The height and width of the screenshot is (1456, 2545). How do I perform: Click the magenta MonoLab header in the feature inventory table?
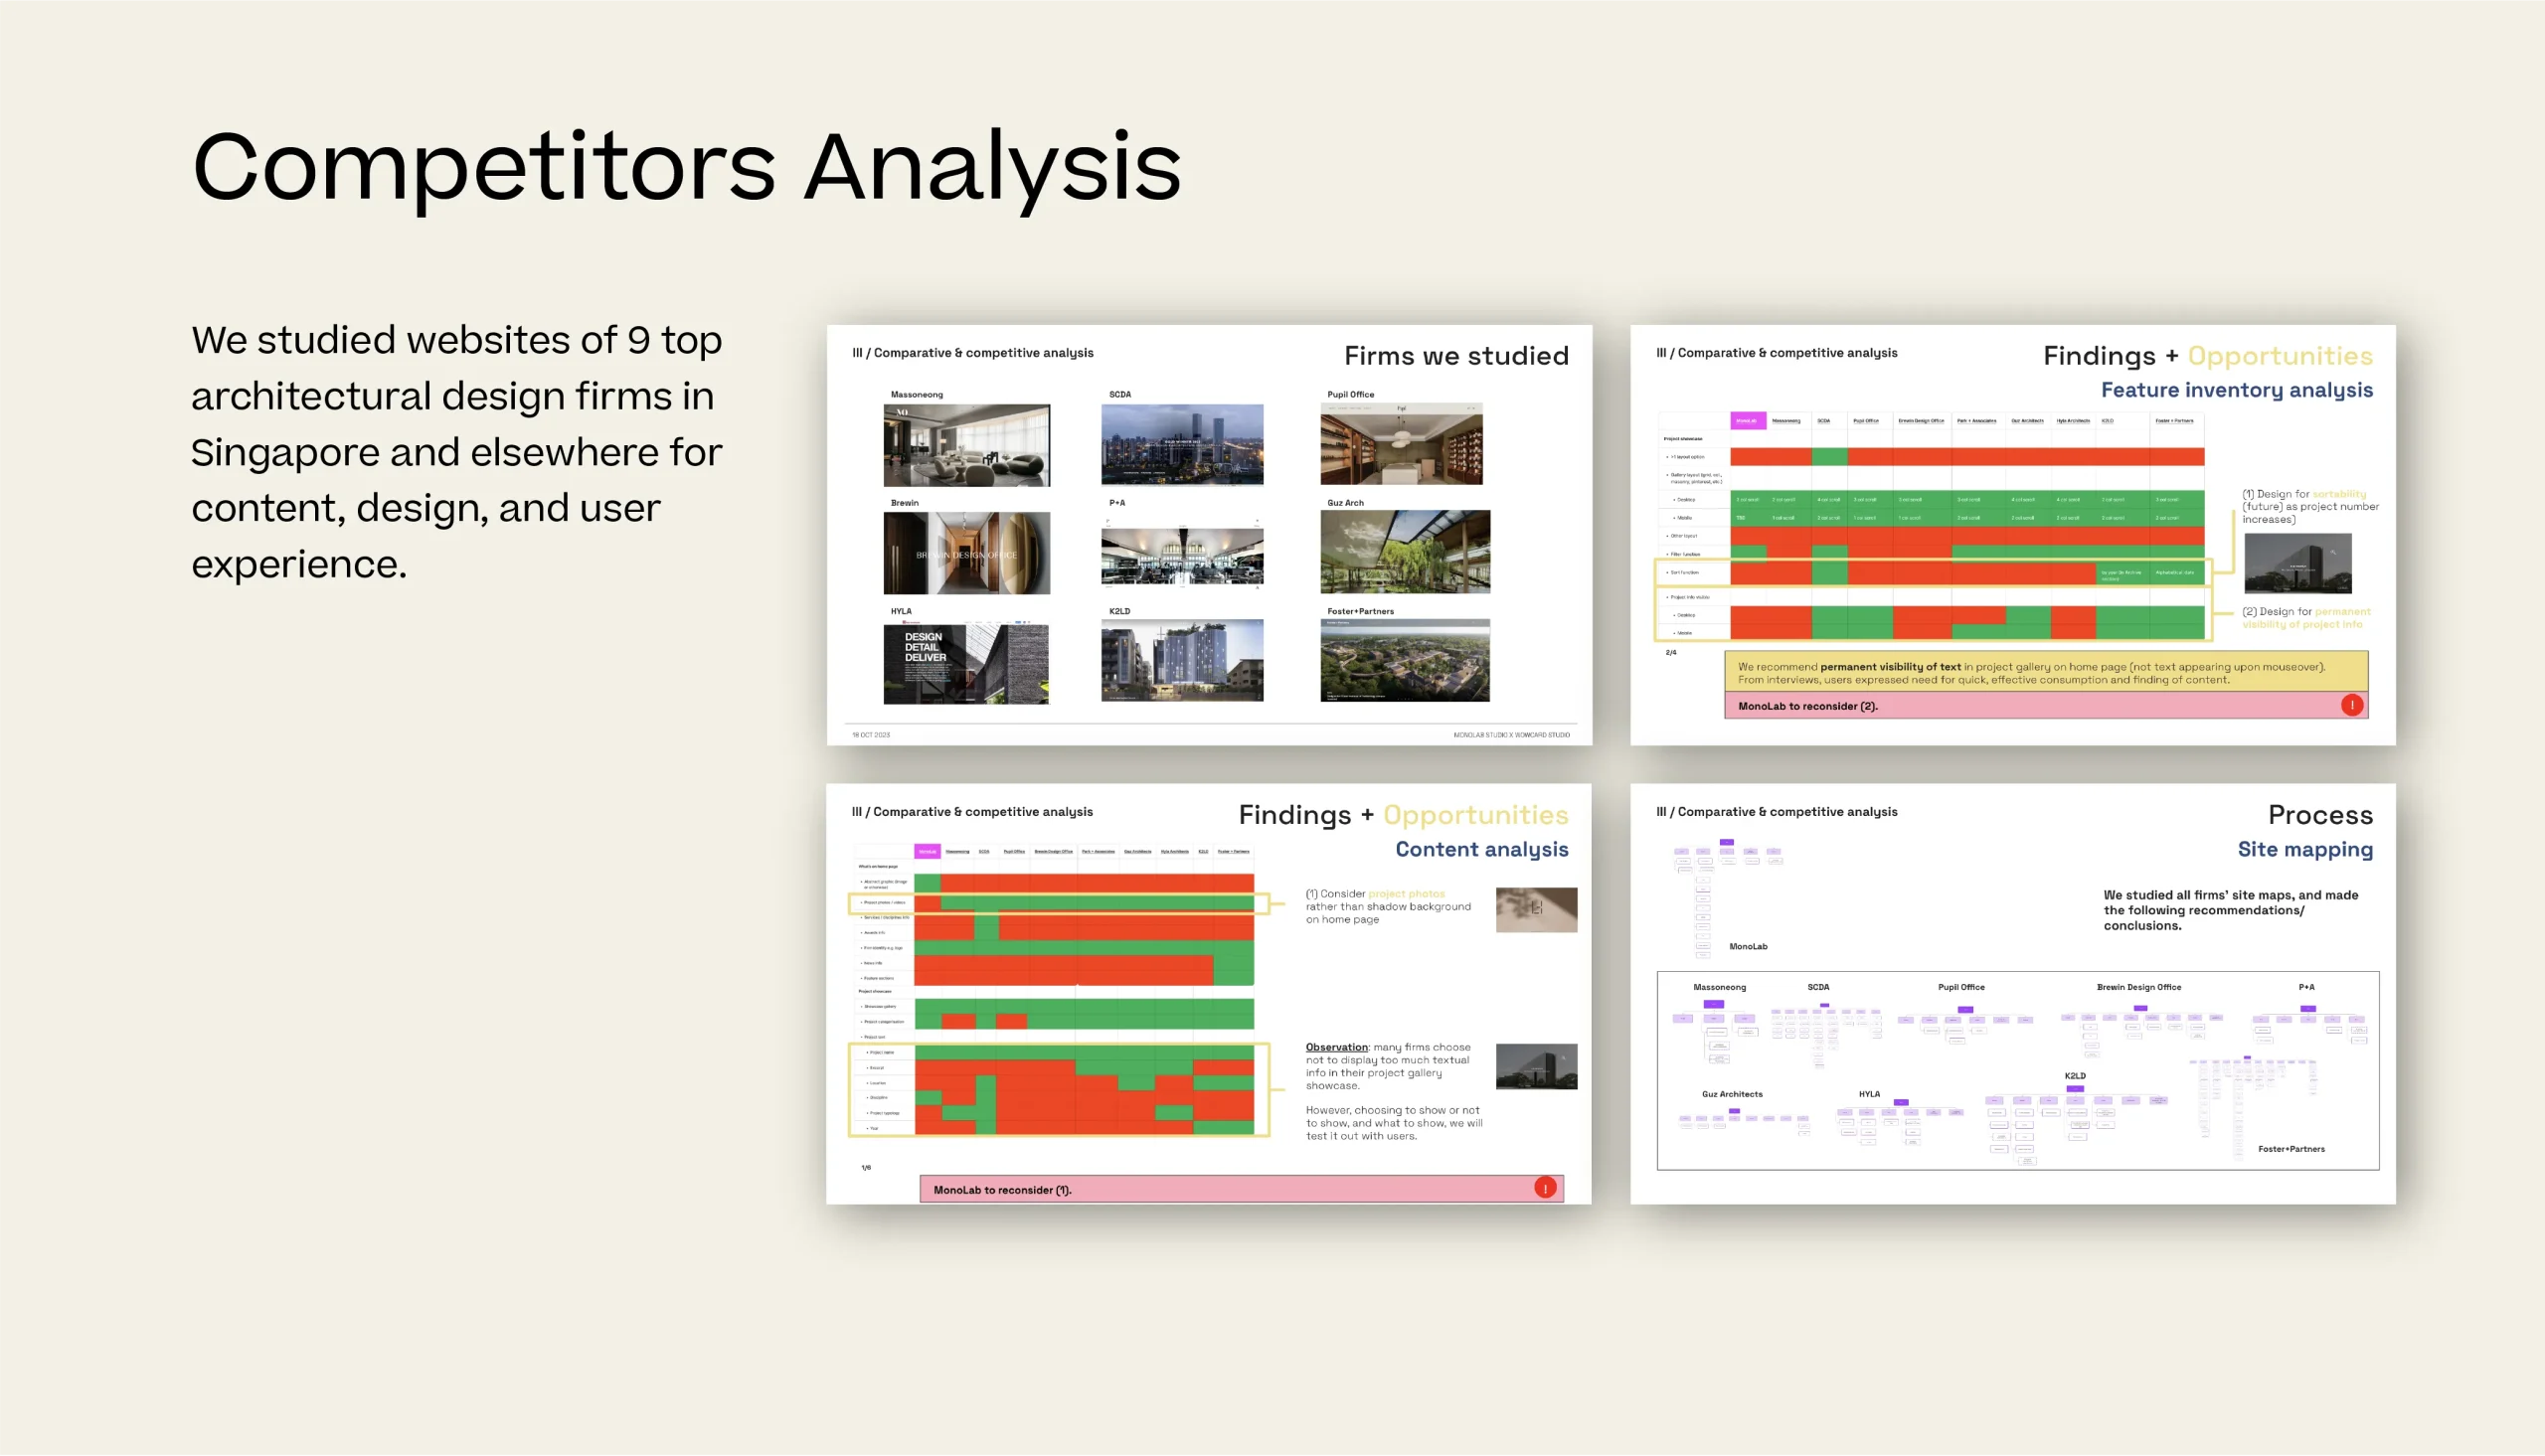(x=1747, y=421)
